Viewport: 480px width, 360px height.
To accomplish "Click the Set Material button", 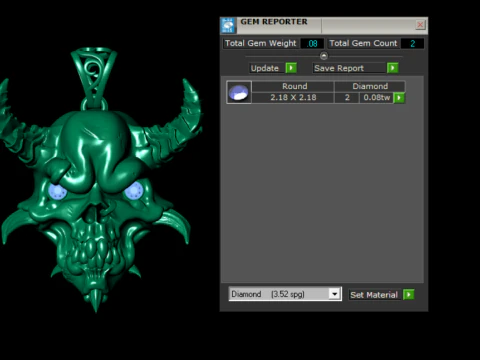I will tap(375, 295).
